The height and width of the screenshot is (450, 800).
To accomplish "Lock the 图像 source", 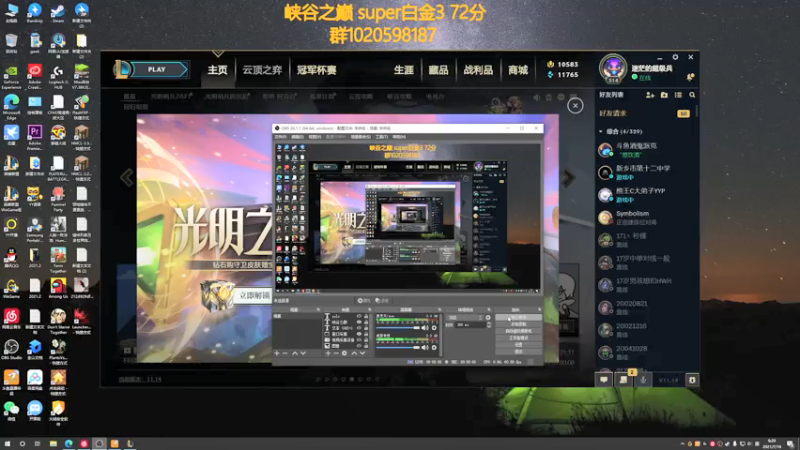I will pos(366,346).
